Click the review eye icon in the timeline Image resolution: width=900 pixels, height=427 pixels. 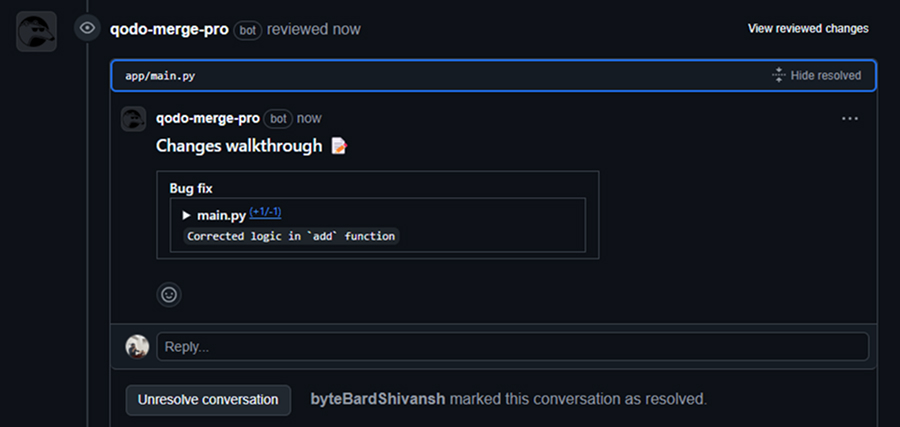point(87,28)
